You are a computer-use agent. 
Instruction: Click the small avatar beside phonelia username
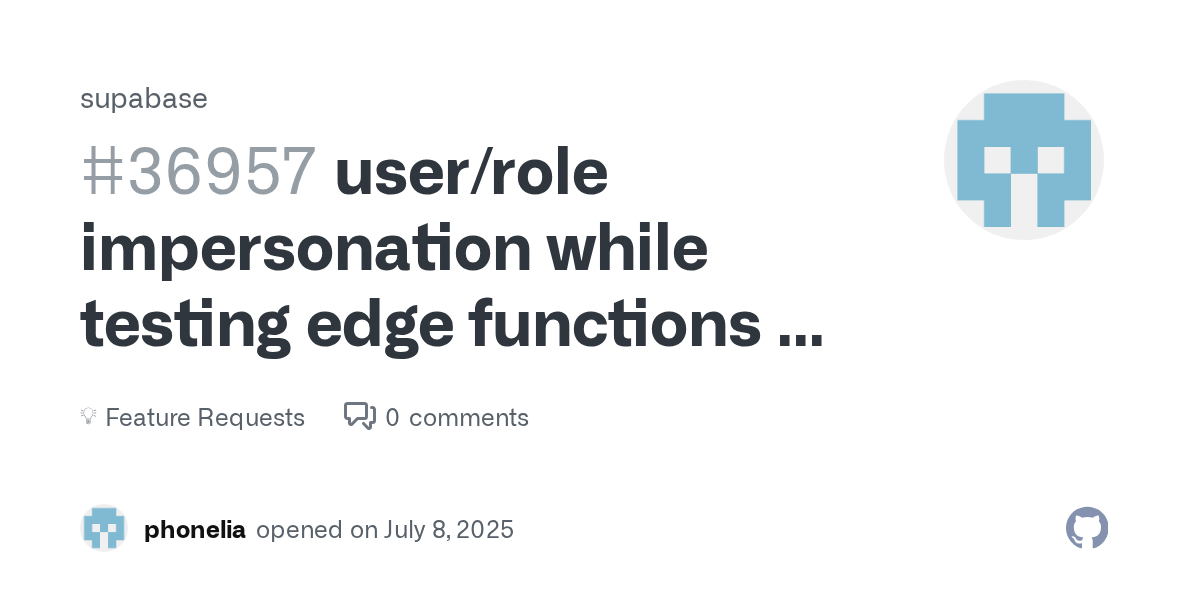click(104, 529)
